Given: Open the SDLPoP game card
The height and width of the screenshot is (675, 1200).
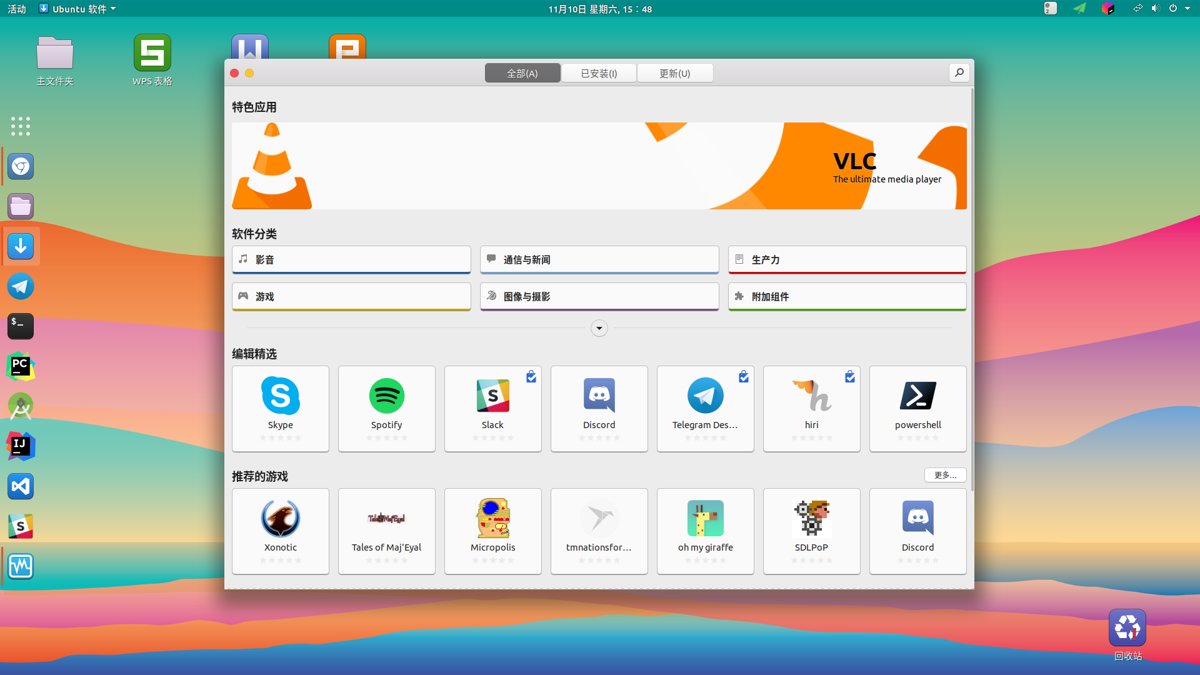Looking at the screenshot, I should click(x=811, y=531).
